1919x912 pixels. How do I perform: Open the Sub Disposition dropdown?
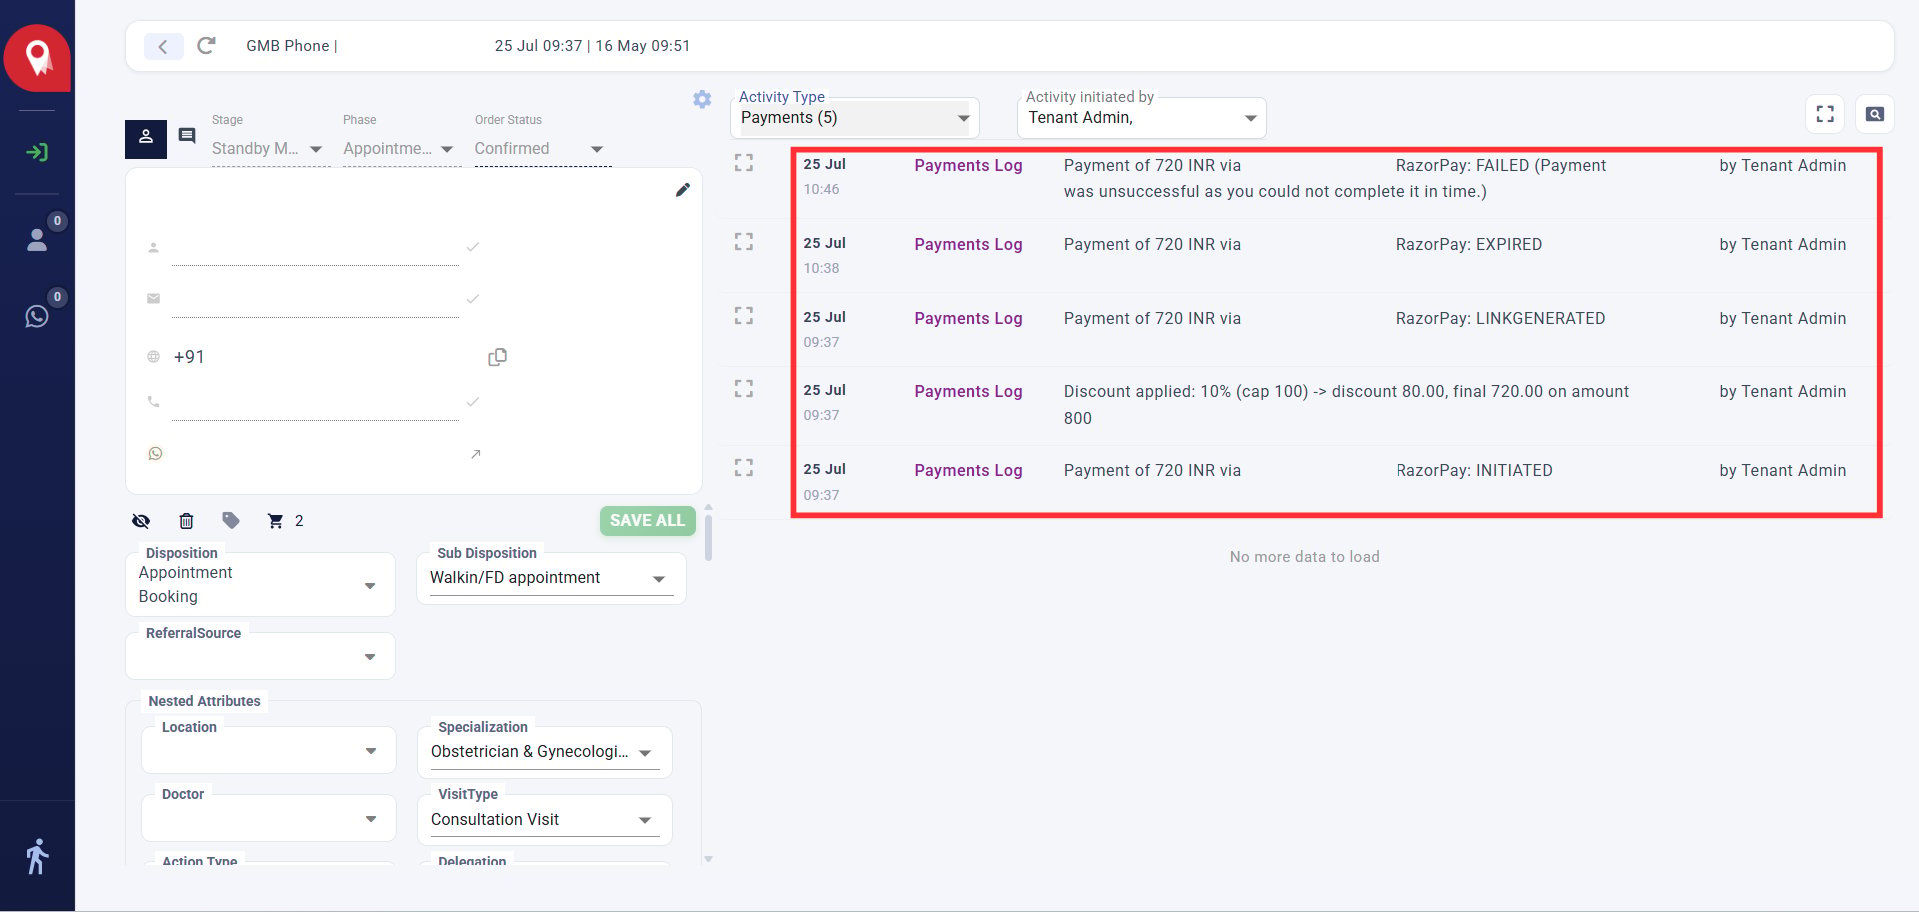tap(551, 578)
